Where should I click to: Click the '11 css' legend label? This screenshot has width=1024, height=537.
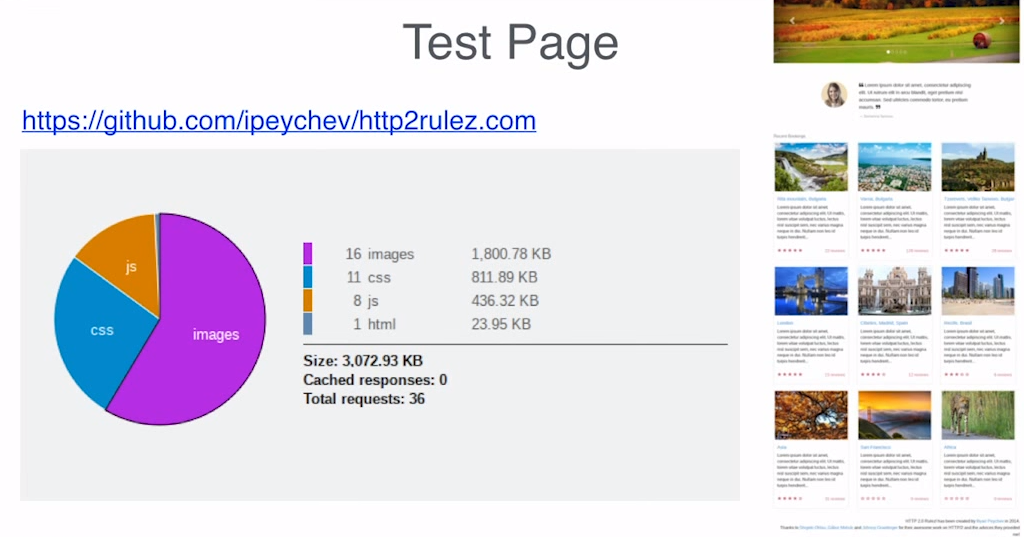368,278
